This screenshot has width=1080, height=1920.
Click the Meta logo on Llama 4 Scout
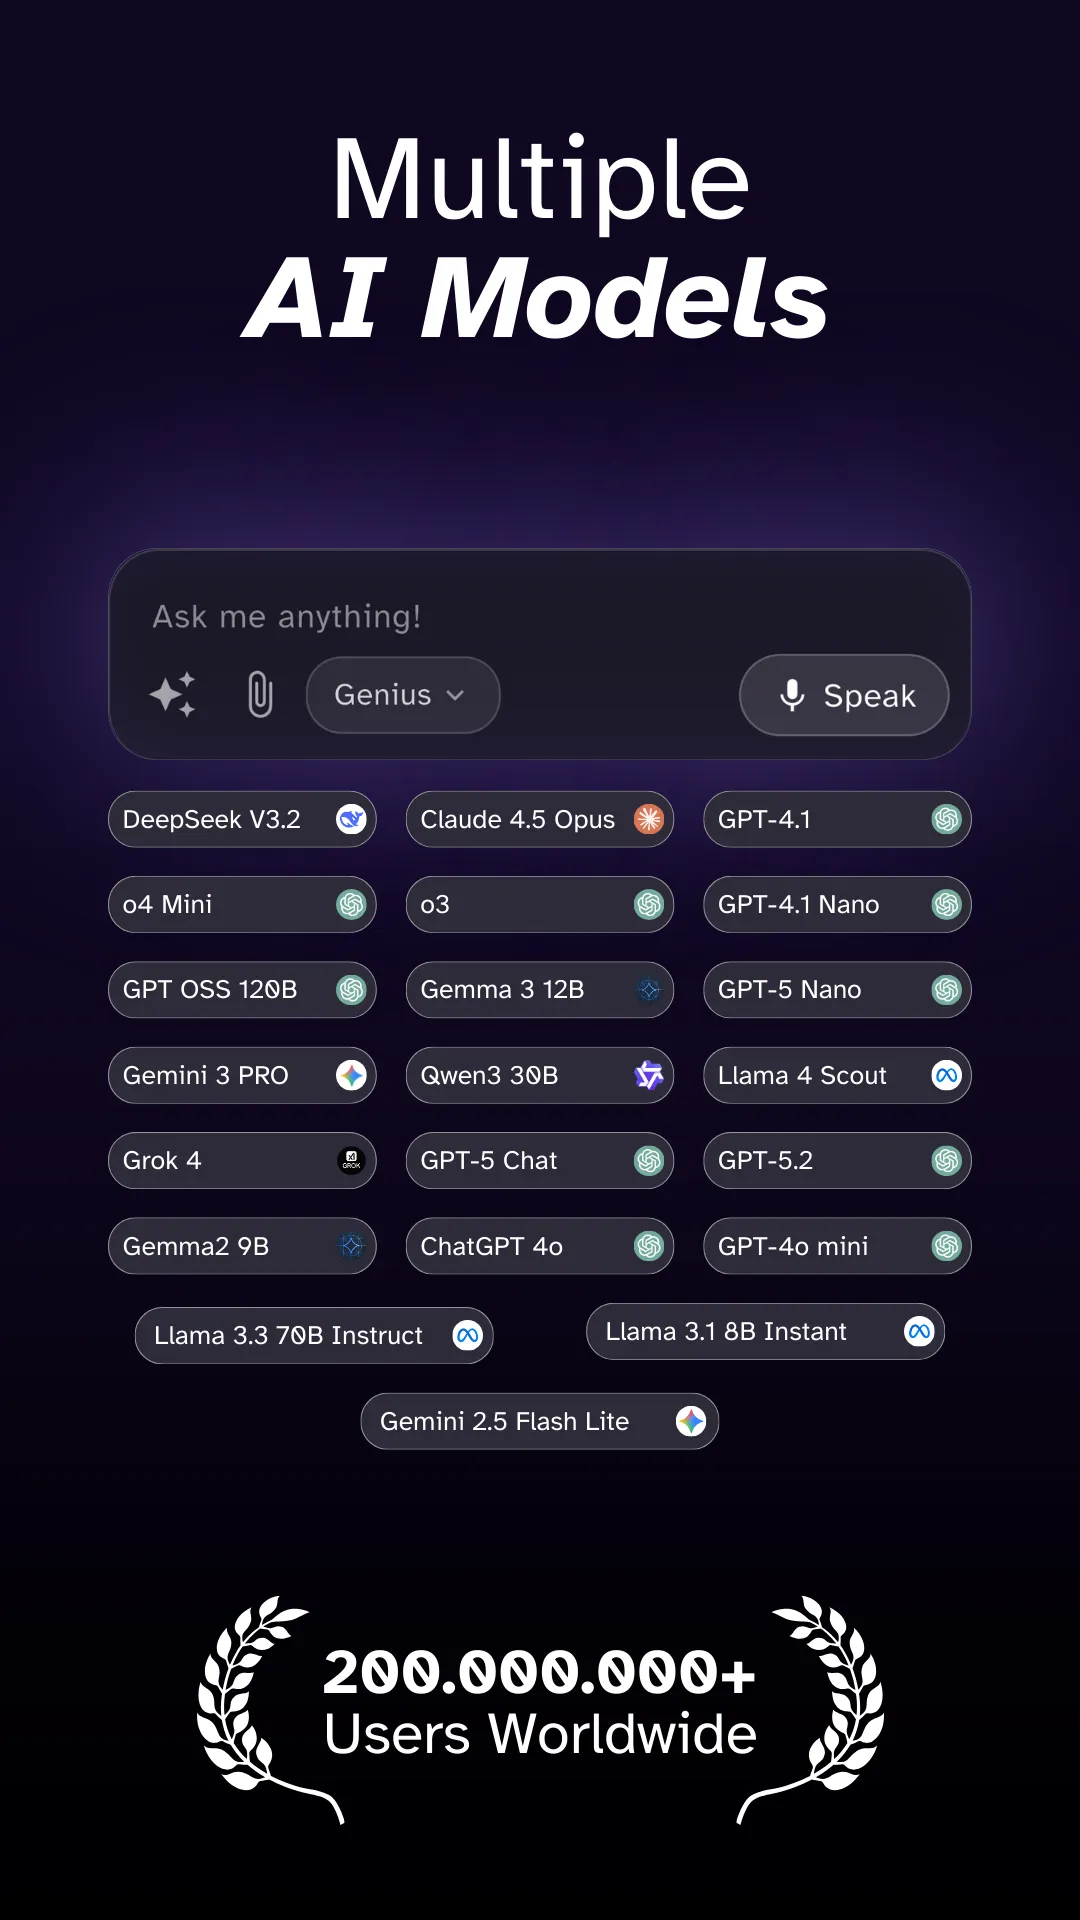click(x=946, y=1075)
